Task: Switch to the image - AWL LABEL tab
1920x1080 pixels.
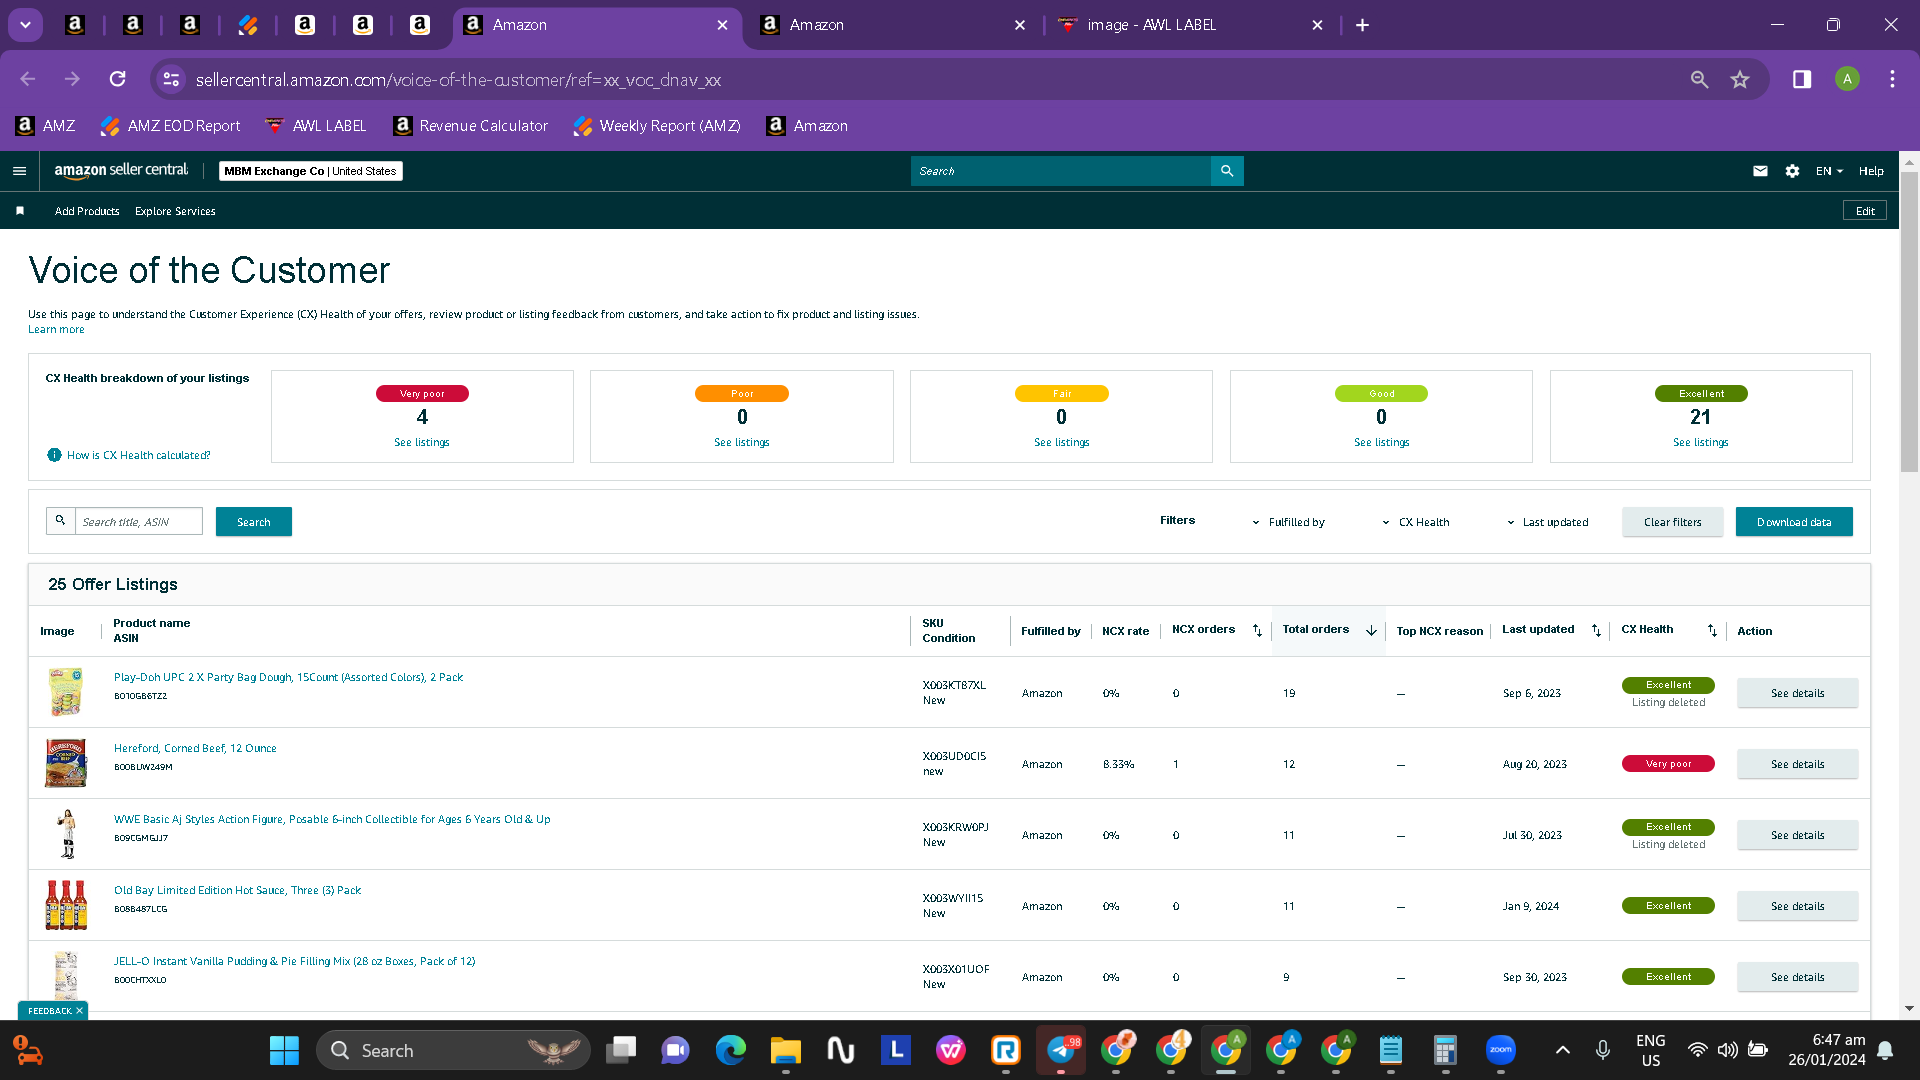Action: tap(1192, 25)
